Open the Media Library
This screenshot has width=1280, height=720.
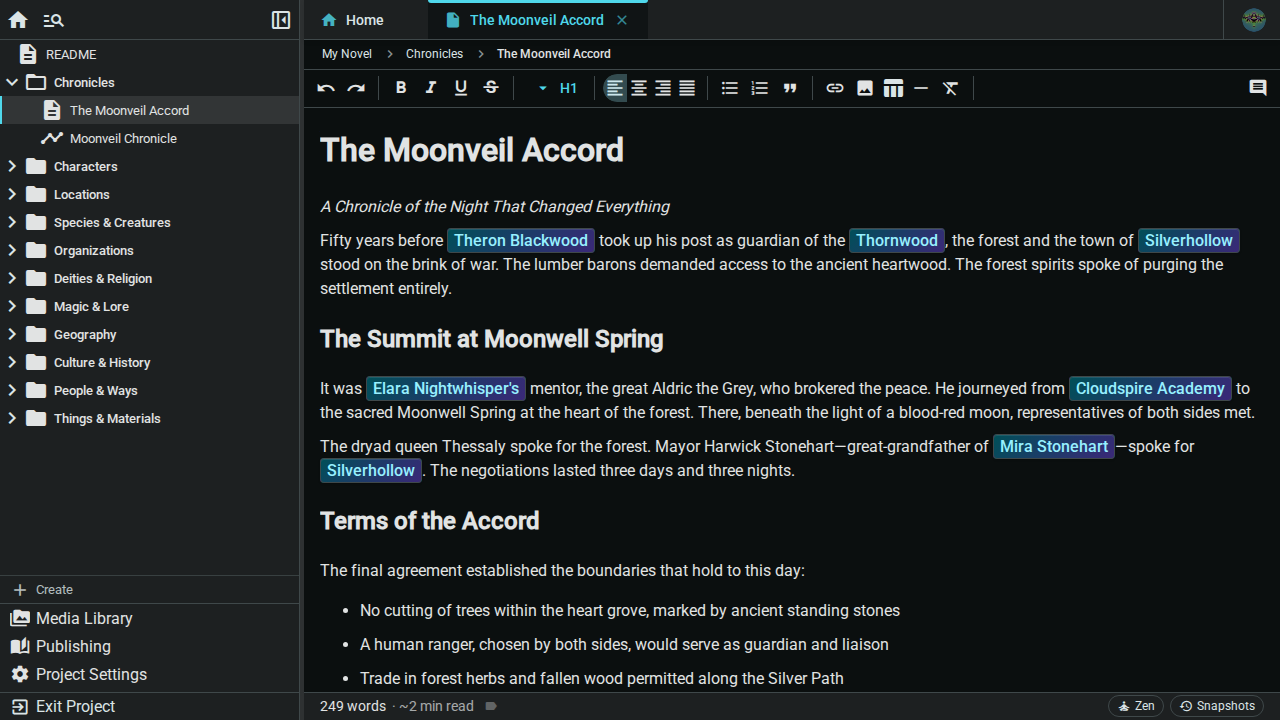pyautogui.click(x=150, y=618)
